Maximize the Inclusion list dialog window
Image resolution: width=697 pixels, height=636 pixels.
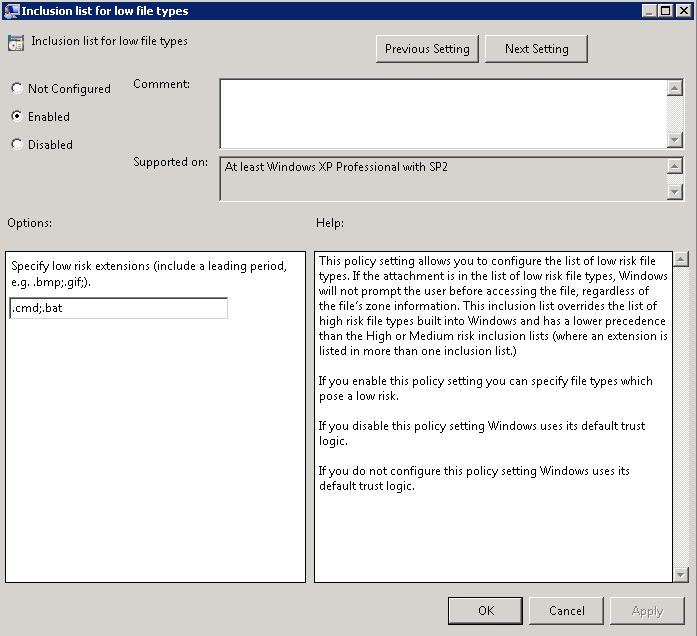[x=665, y=11]
